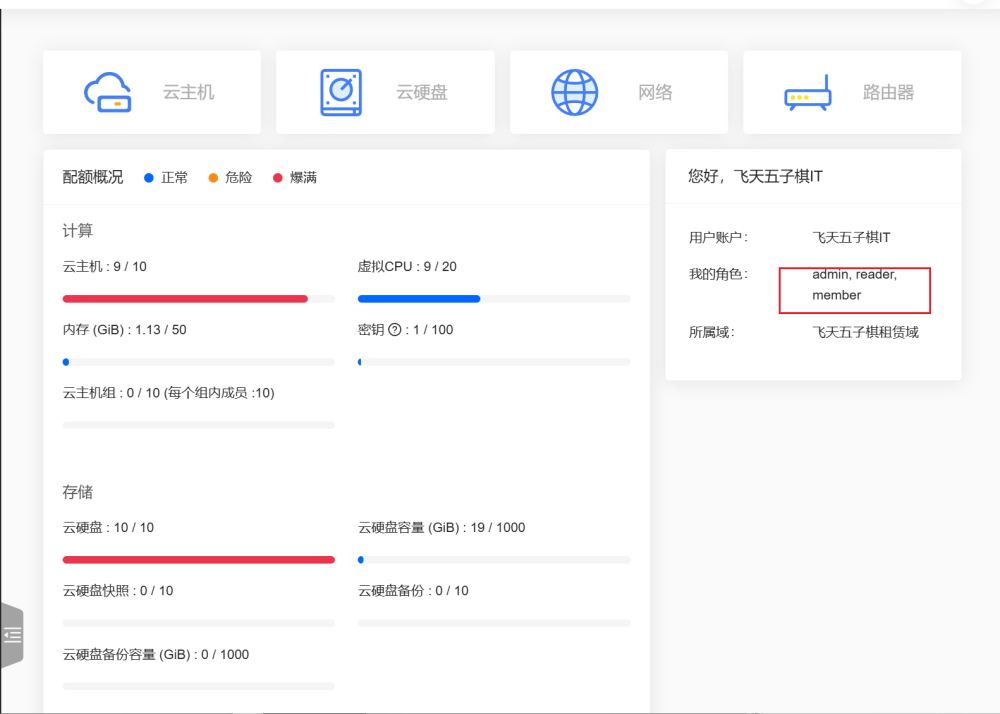Click the cloud host (云主机) icon
The width and height of the screenshot is (1000, 714).
coord(108,92)
